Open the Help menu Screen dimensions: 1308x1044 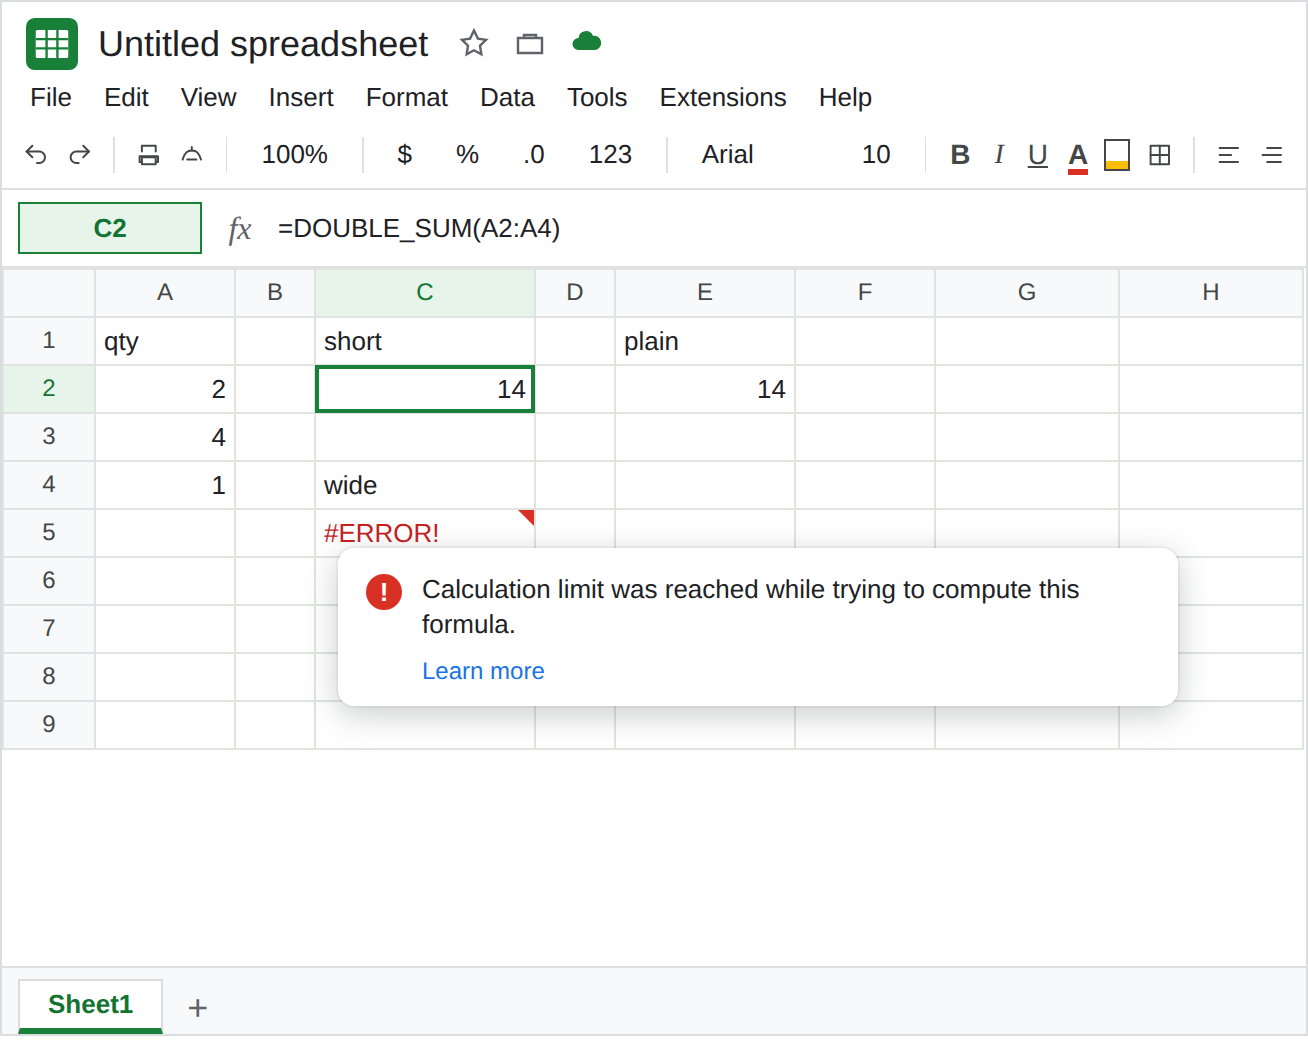(x=845, y=98)
